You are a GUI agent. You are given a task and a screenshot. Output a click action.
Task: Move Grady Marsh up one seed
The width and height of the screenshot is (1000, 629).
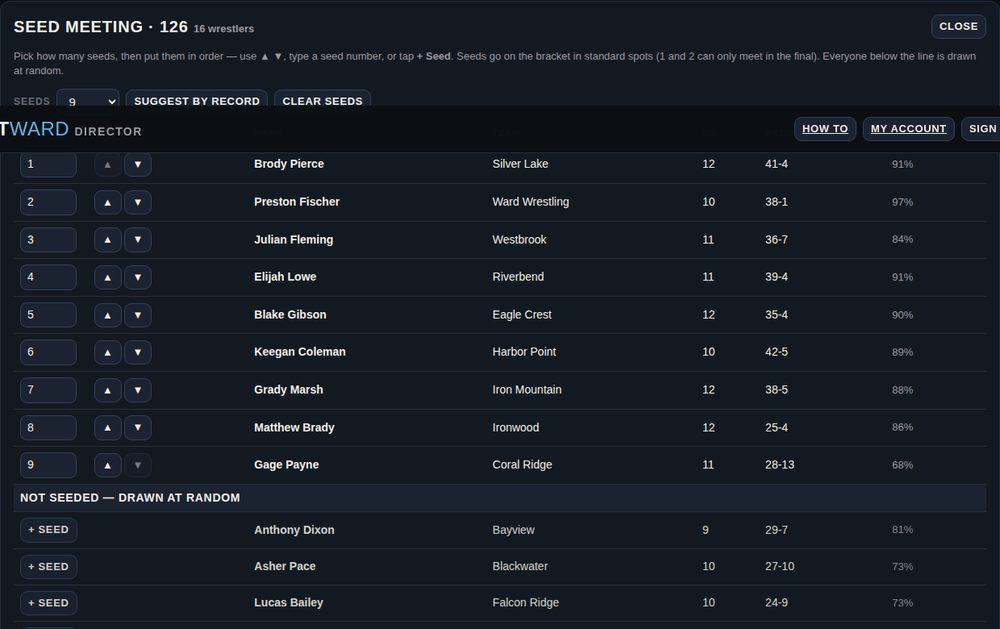click(108, 390)
